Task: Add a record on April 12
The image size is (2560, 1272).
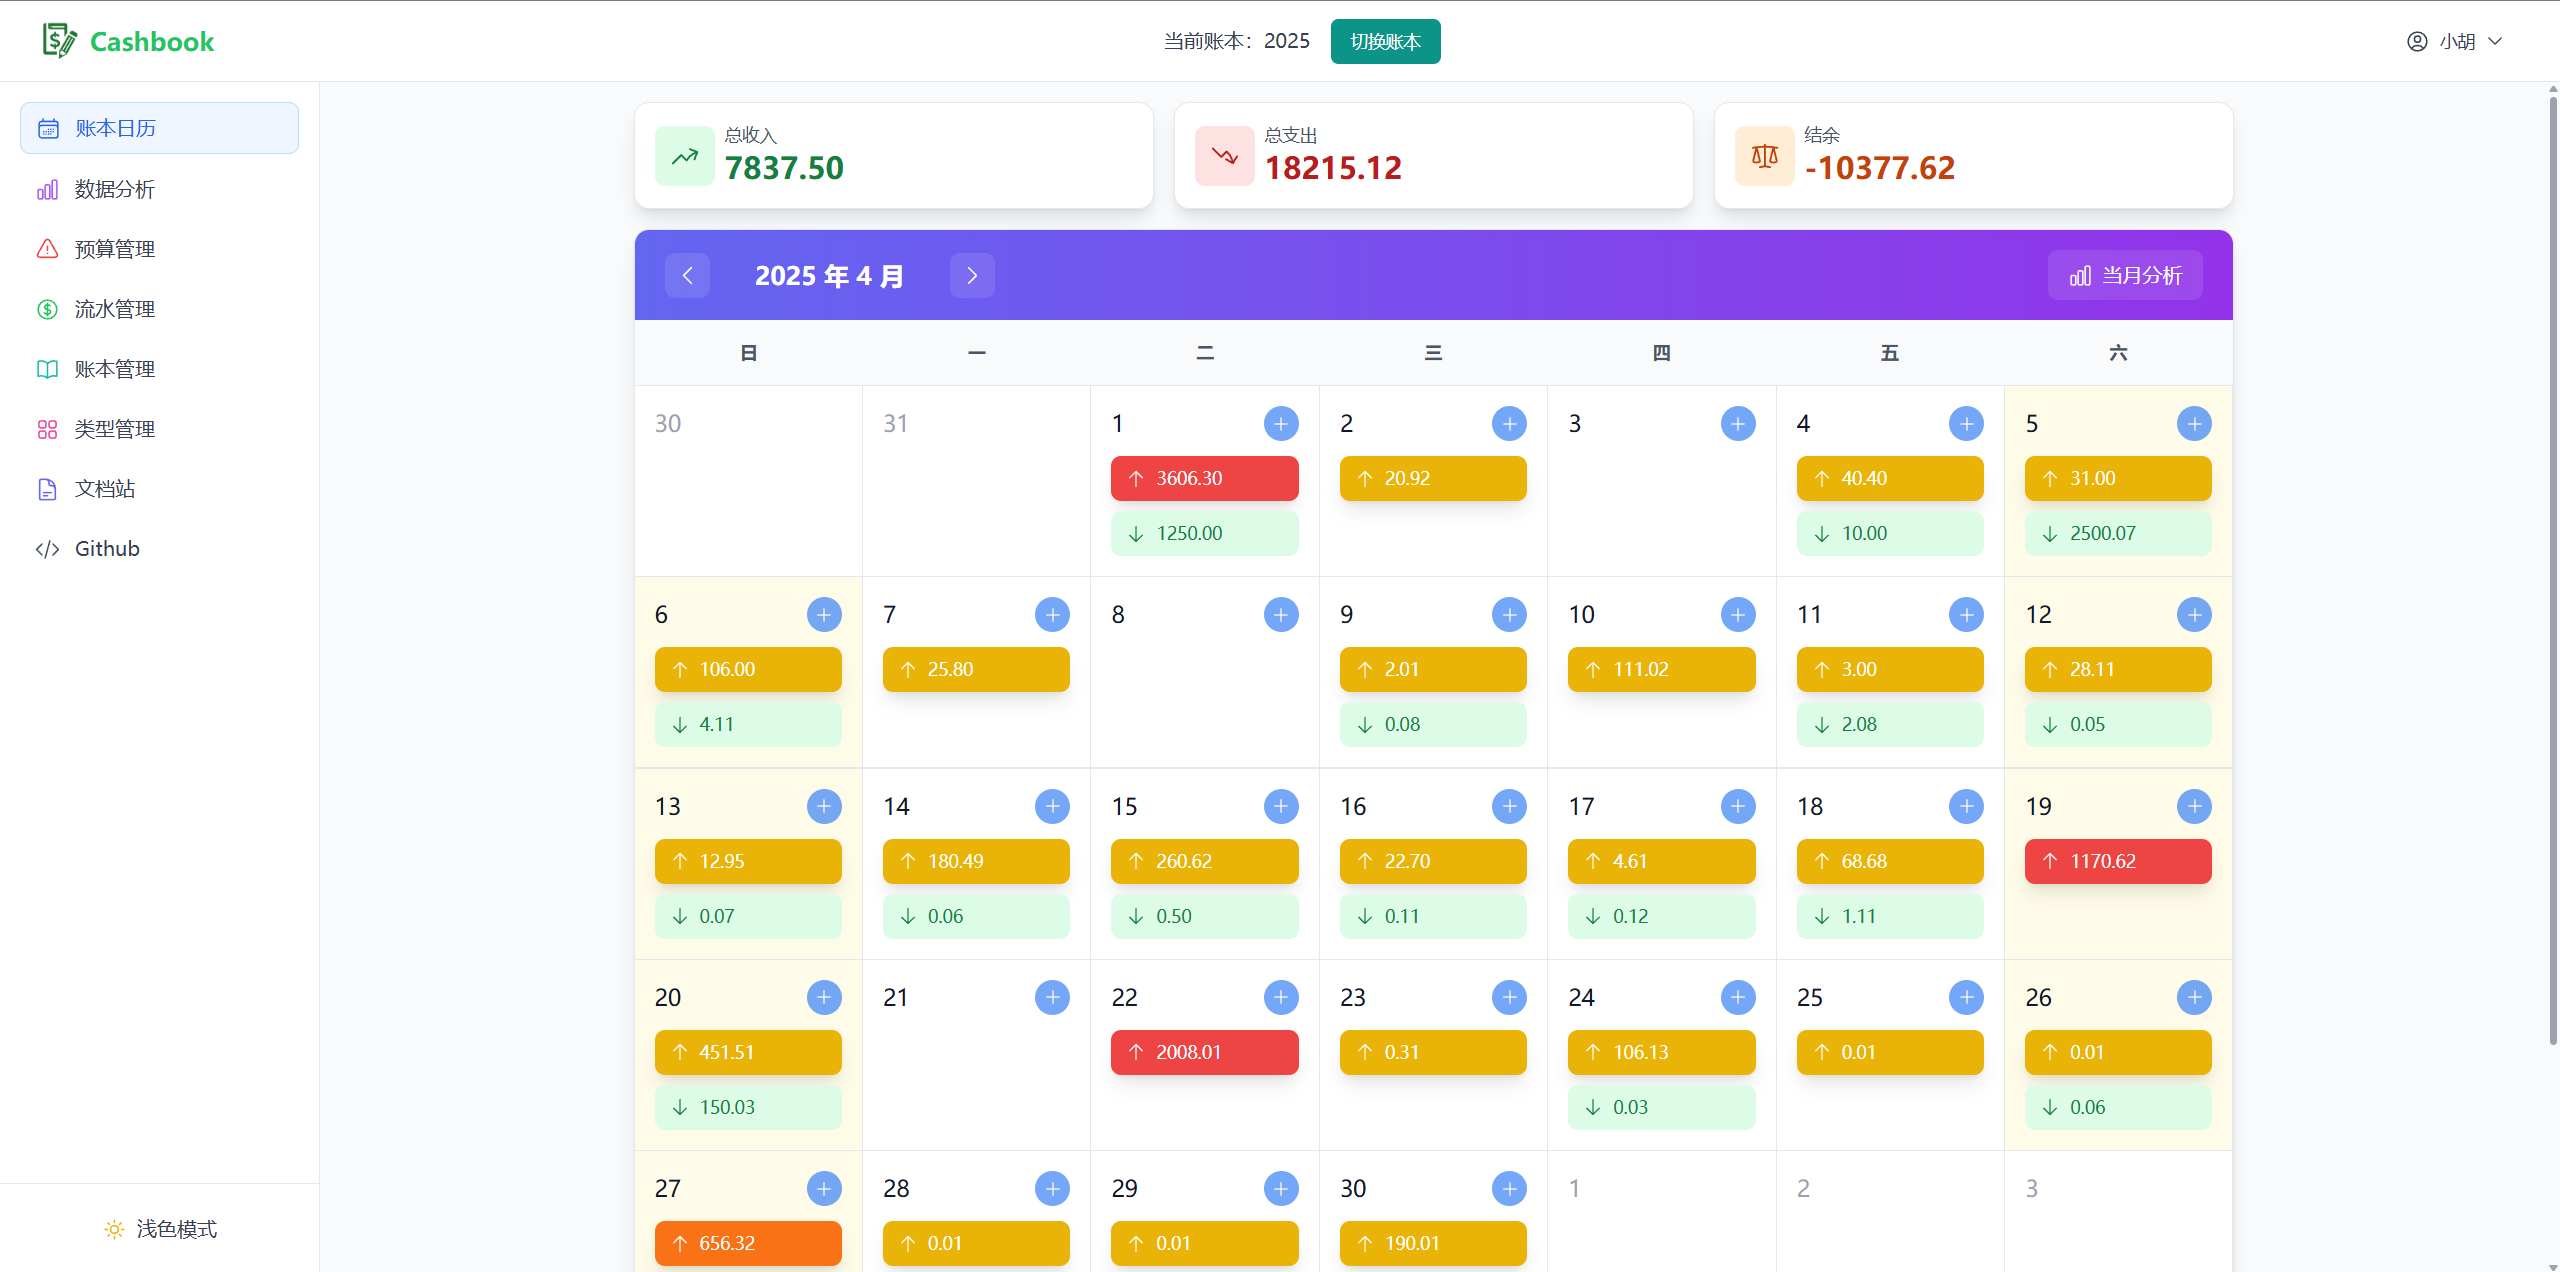Action: coord(2194,614)
